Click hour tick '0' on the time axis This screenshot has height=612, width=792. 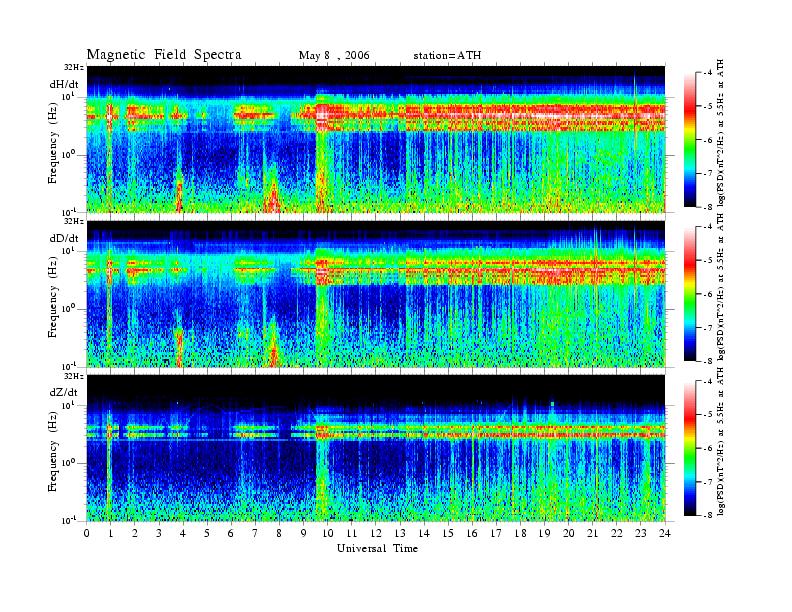pos(87,534)
